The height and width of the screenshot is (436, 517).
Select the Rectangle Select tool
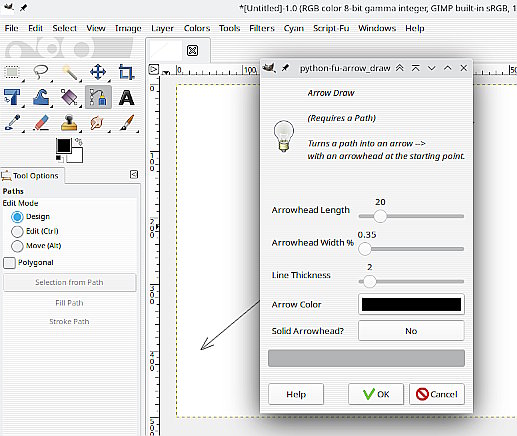[x=12, y=72]
